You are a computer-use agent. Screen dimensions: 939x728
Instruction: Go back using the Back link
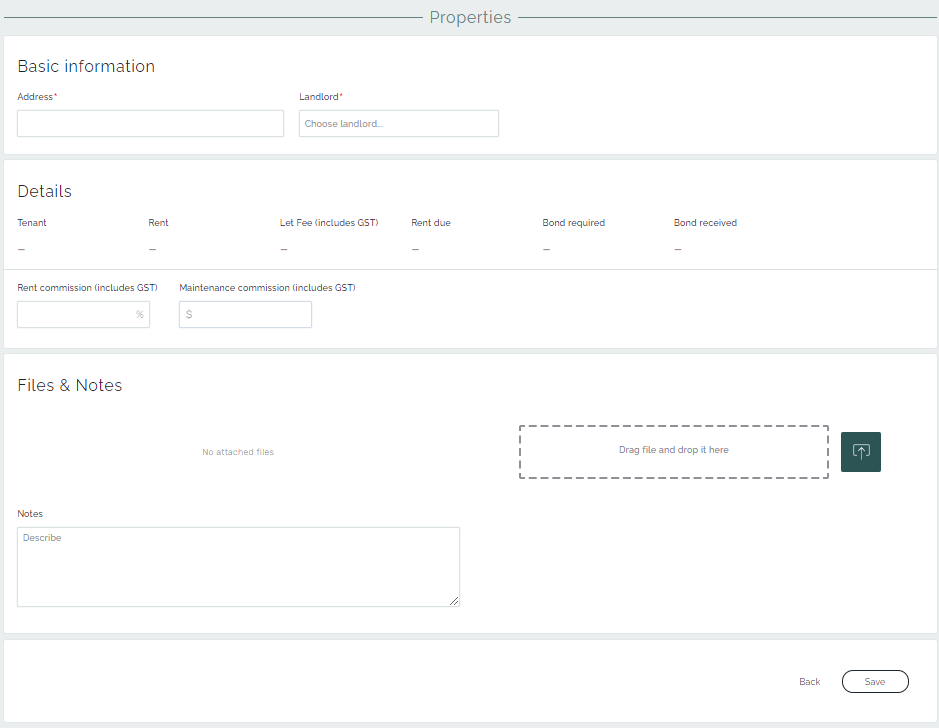click(809, 682)
